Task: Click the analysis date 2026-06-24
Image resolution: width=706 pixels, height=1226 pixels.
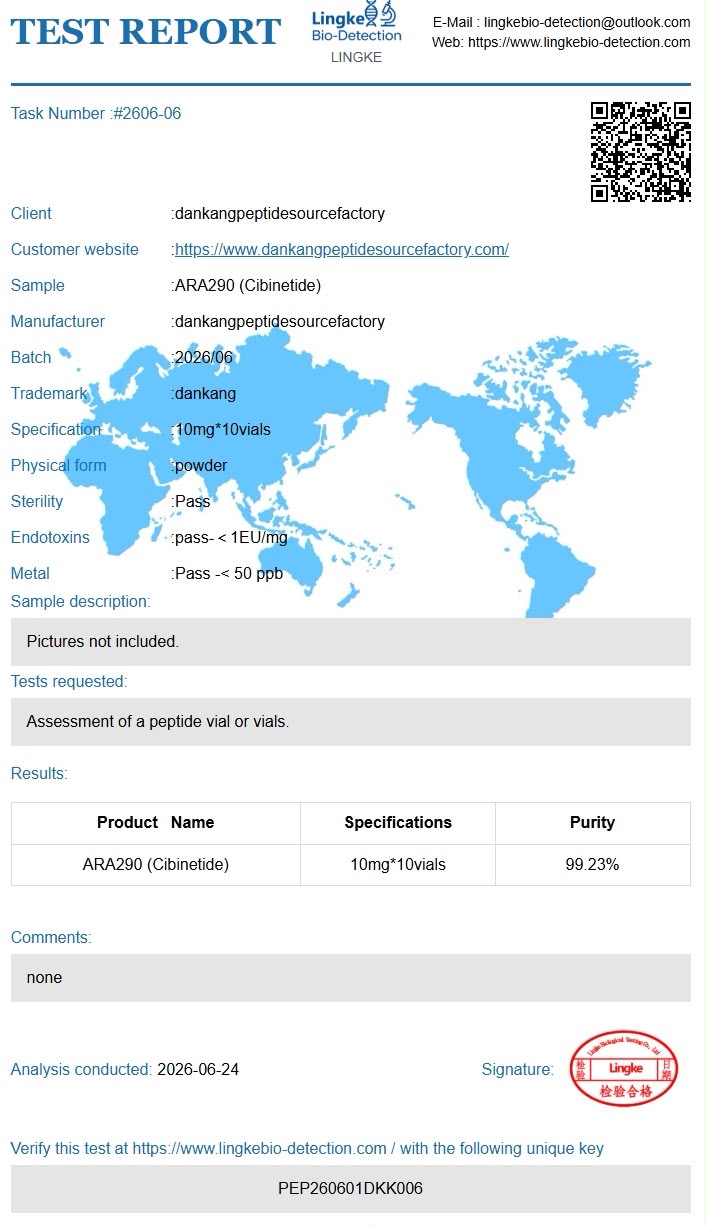Action: point(198,1069)
